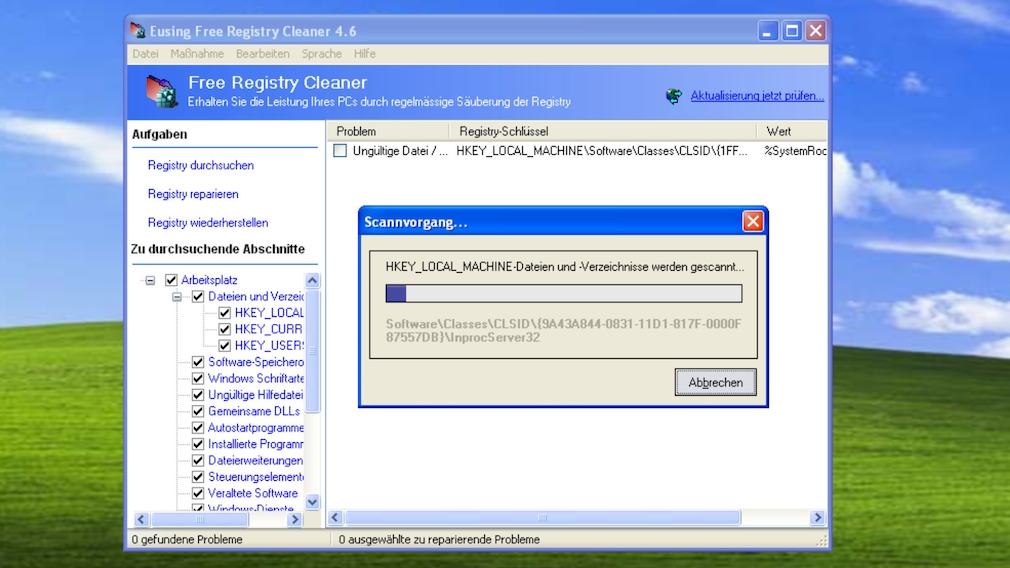Click right arrow of results horizontal scrollbar
The width and height of the screenshot is (1010, 568).
click(x=817, y=518)
